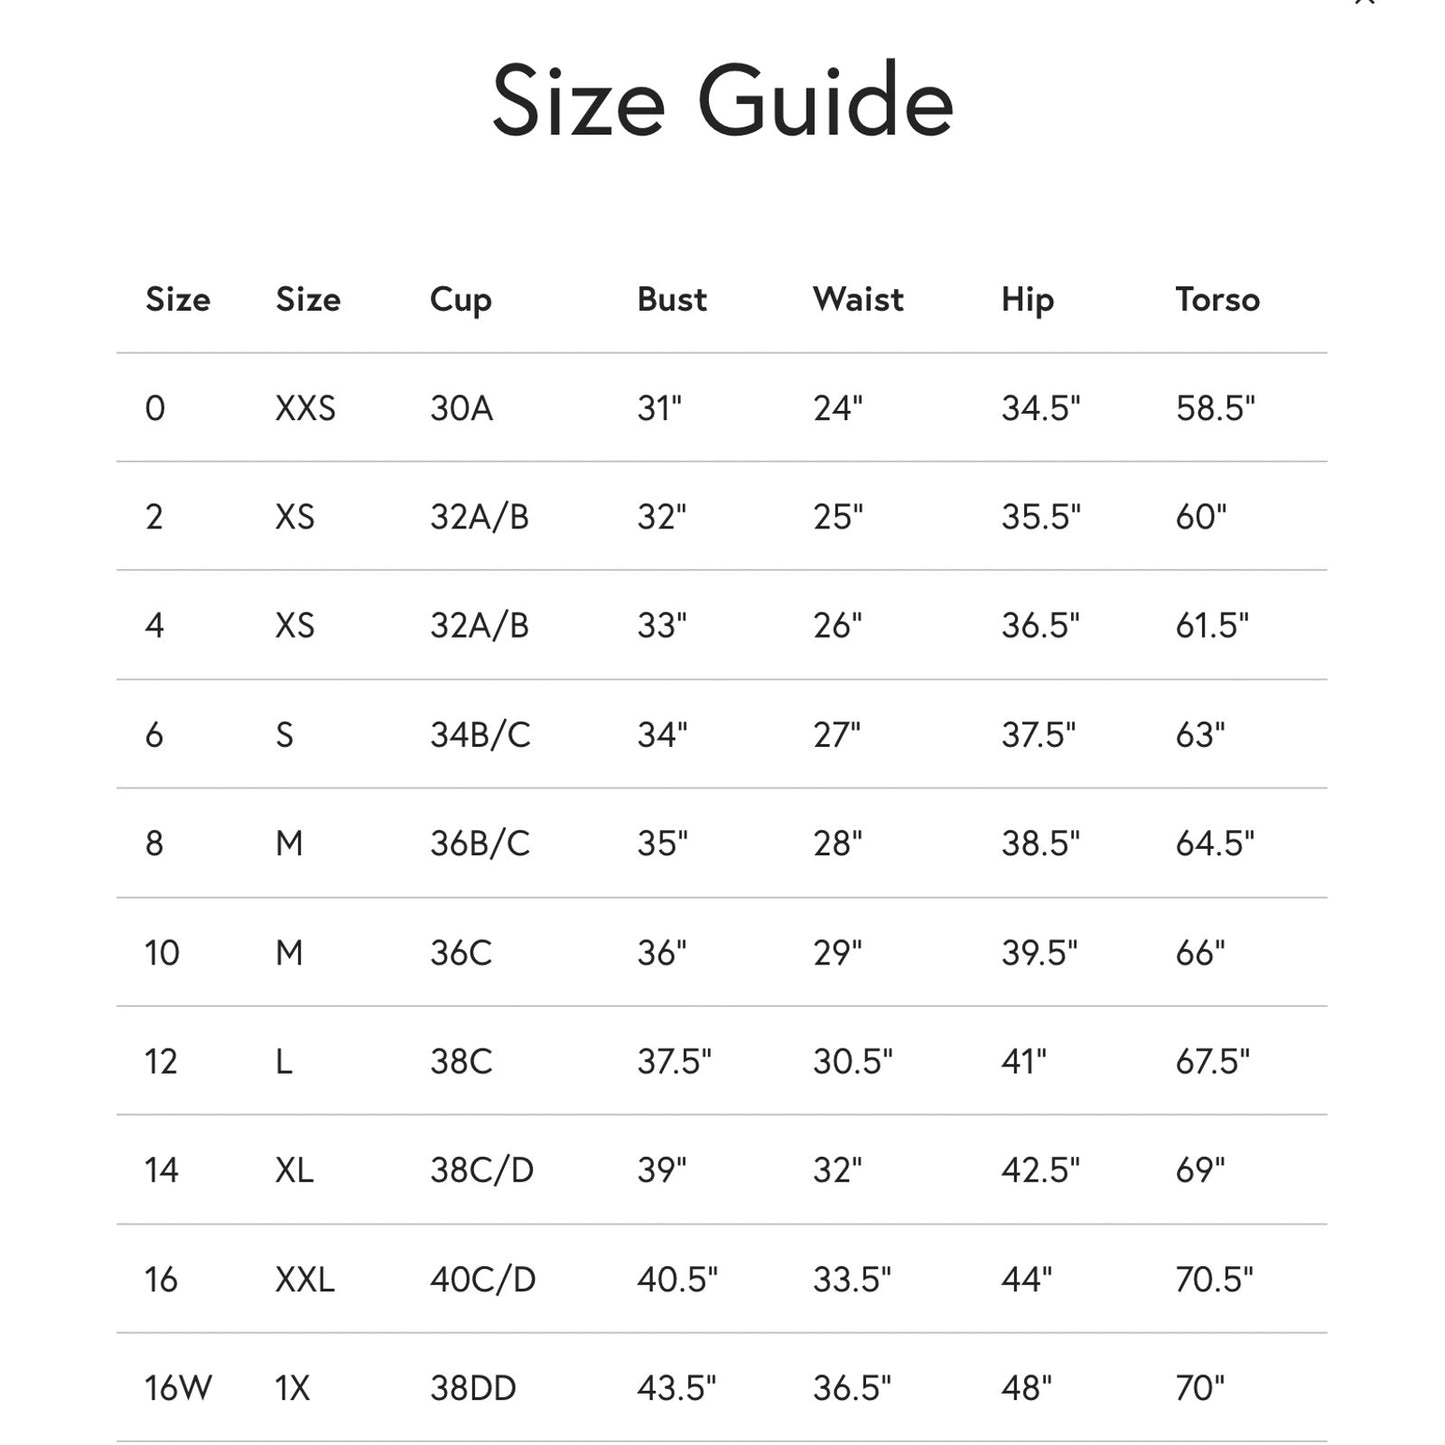This screenshot has height=1445, width=1445.
Task: Click the 36B/C cup cell
Action: tap(480, 844)
